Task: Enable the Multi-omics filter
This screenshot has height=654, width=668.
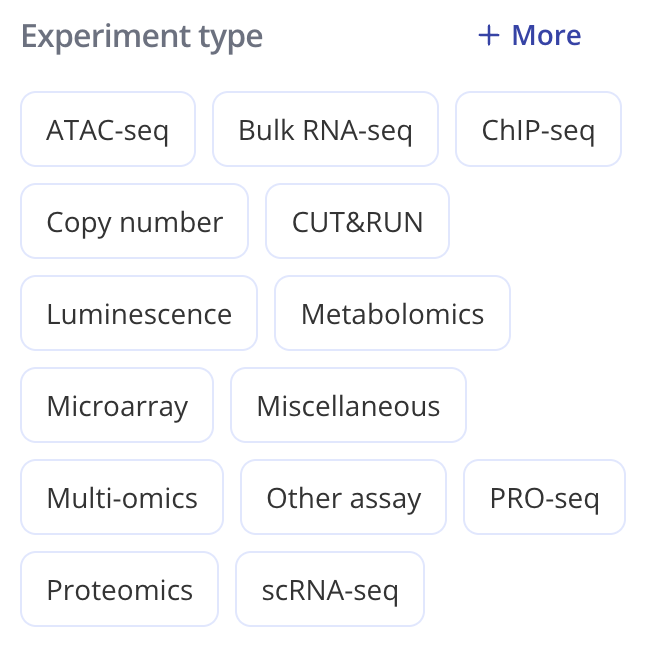Action: pos(122,498)
